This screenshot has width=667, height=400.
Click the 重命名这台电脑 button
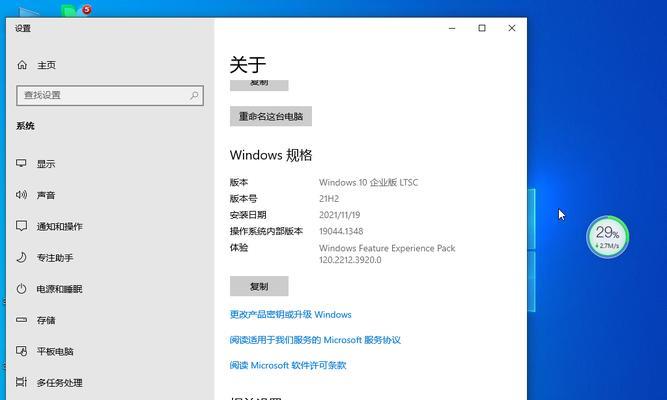click(271, 116)
